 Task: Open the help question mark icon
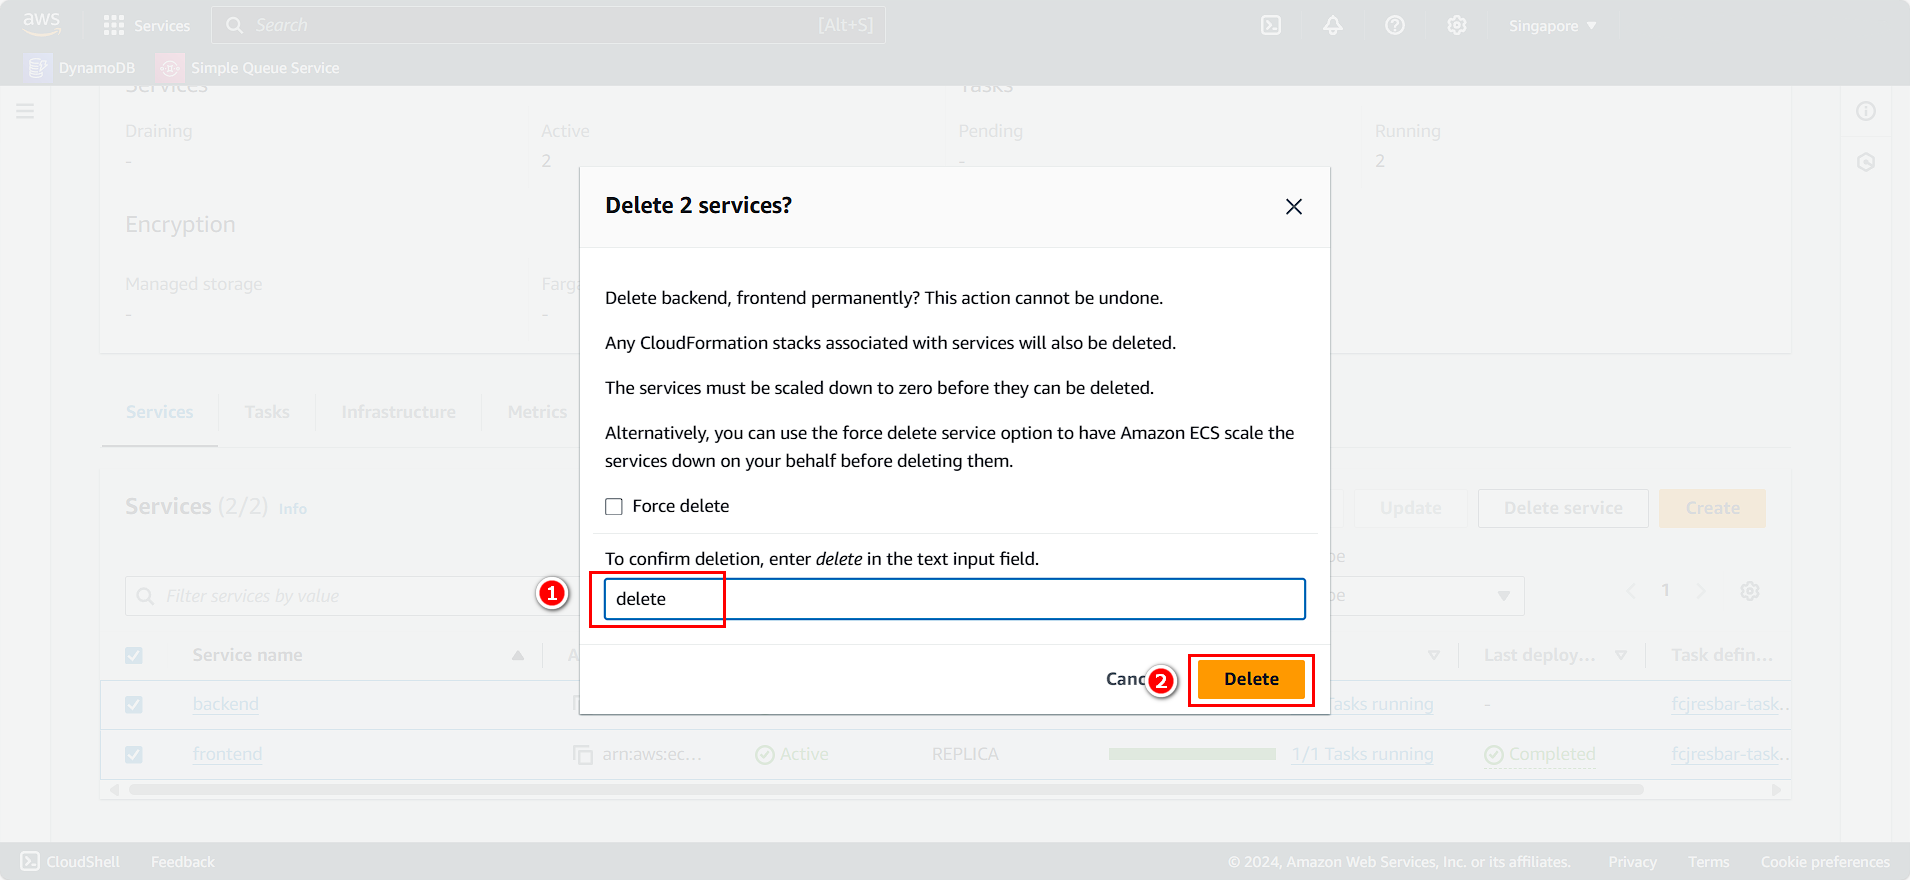point(1395,25)
